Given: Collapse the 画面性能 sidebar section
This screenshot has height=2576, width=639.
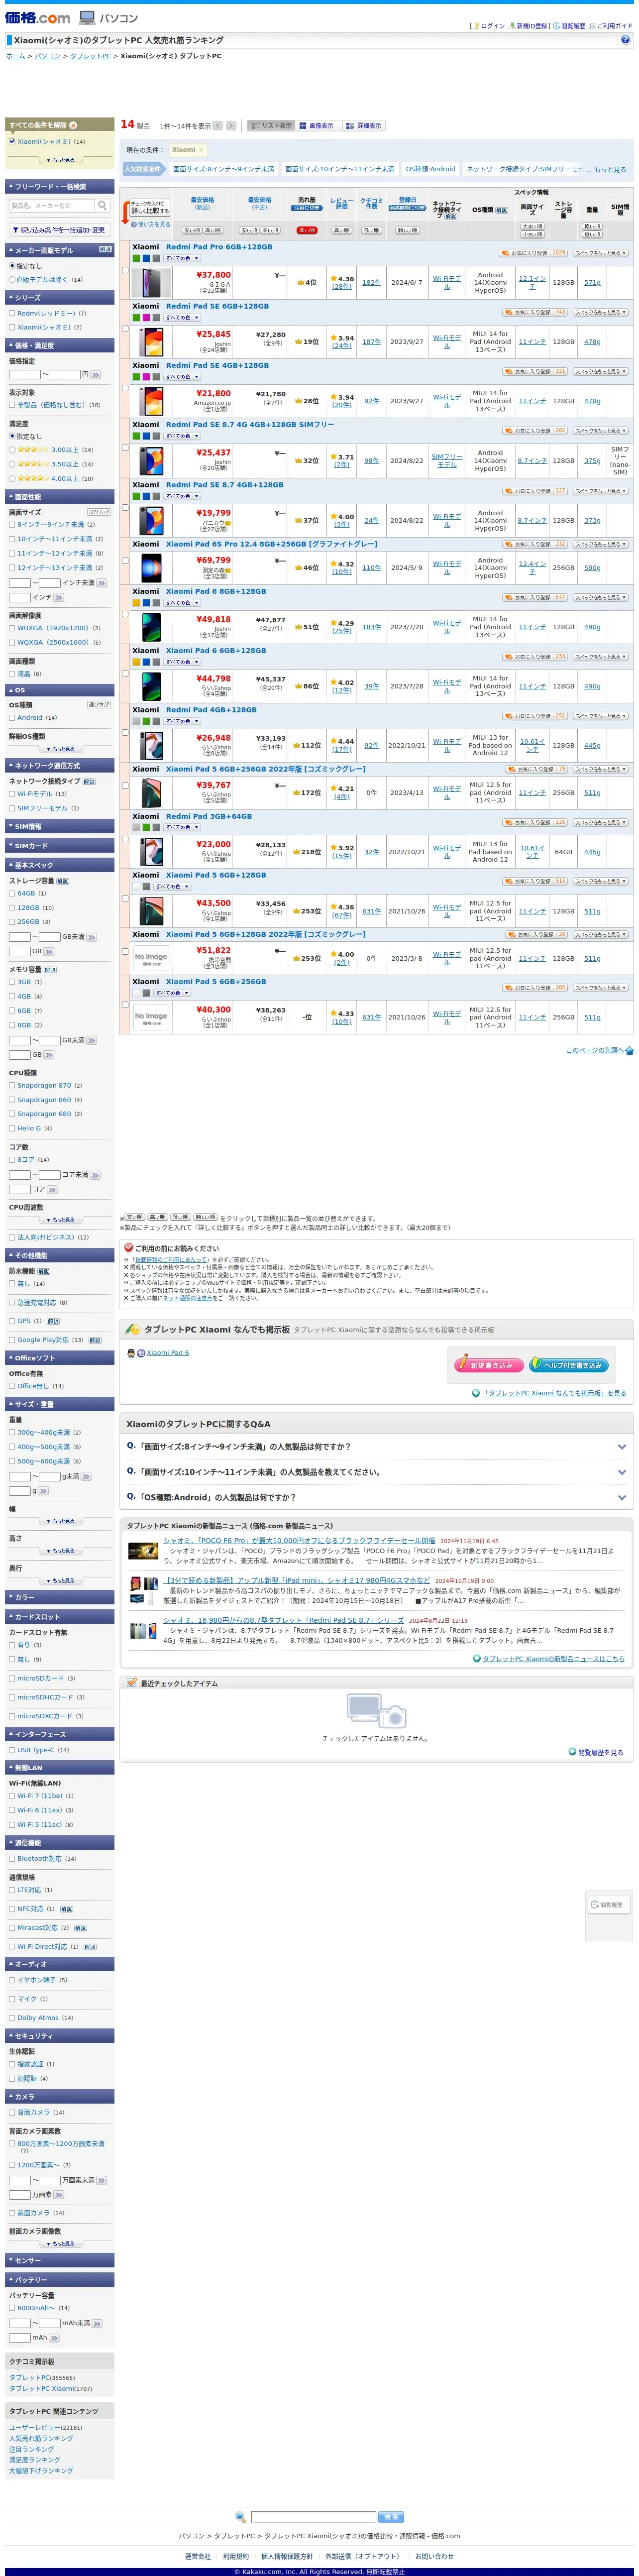Looking at the screenshot, I should pyautogui.click(x=59, y=497).
